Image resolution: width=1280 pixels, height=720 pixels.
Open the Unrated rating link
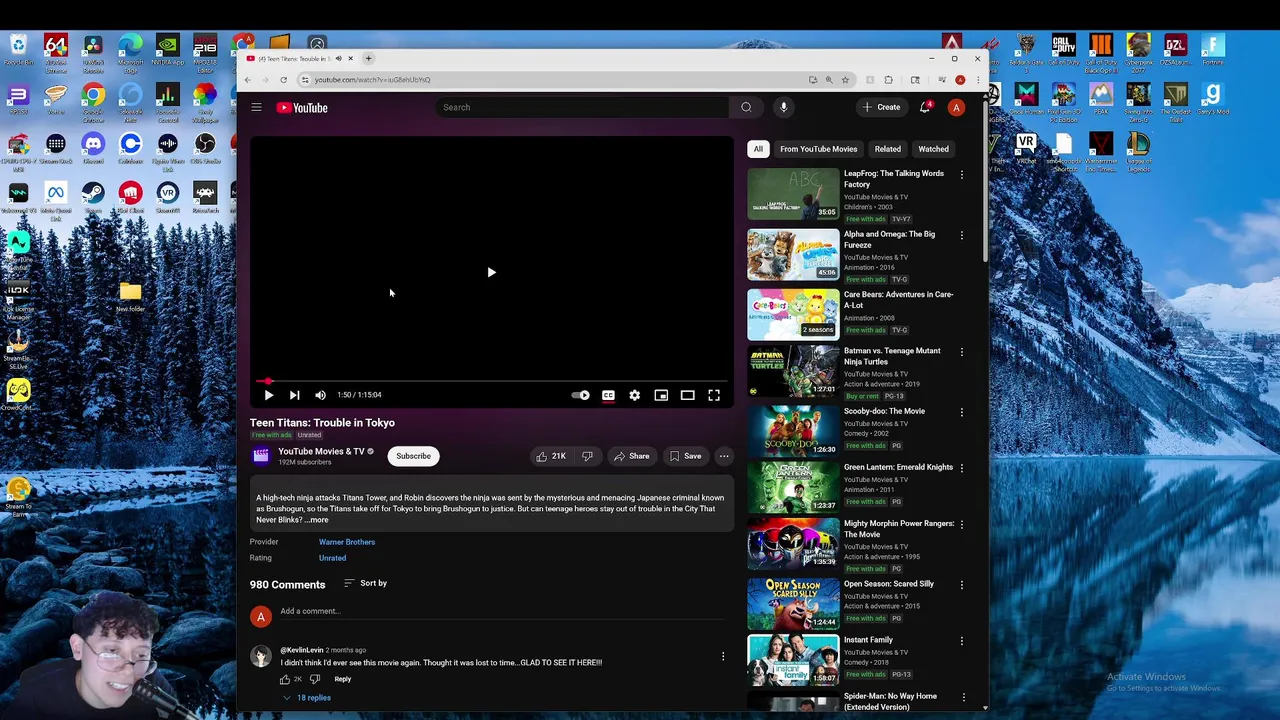332,558
